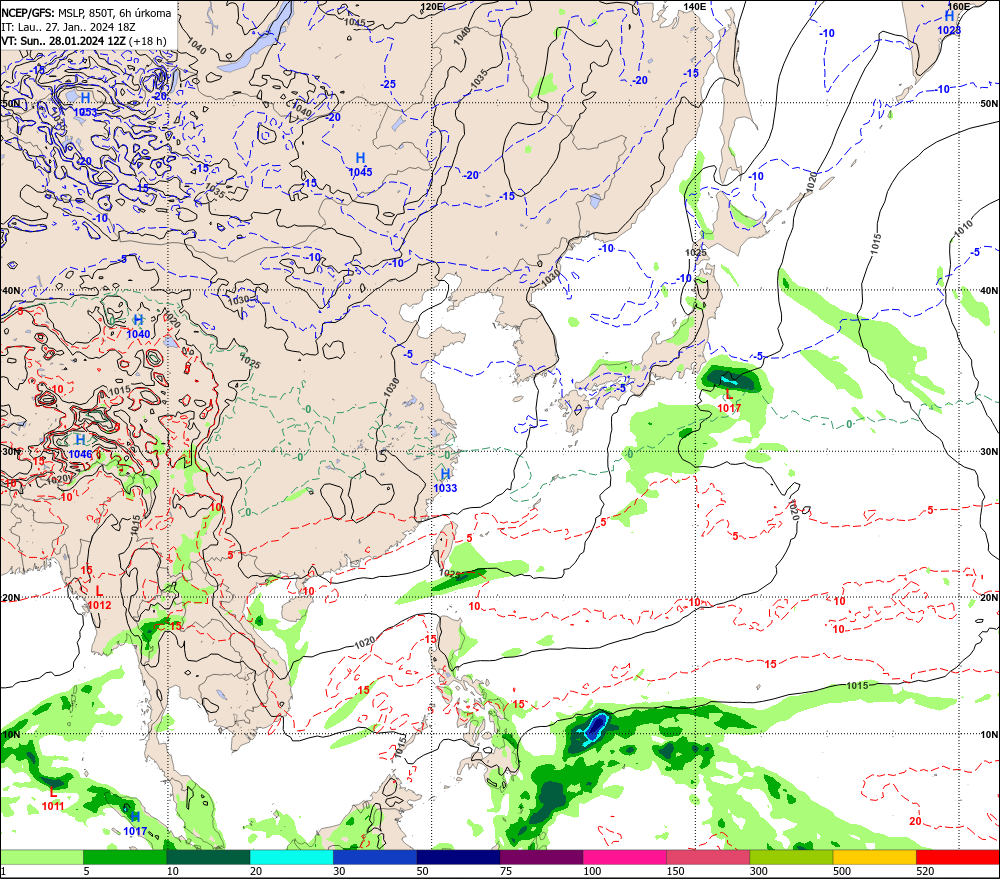The image size is (1000, 879).
Task: Click the 140E longitude label
Action: [695, 6]
